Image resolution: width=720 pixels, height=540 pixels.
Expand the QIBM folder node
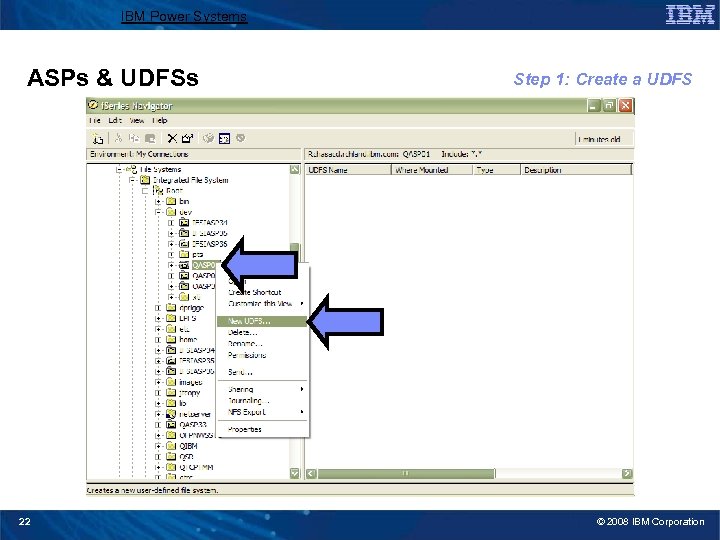158,445
